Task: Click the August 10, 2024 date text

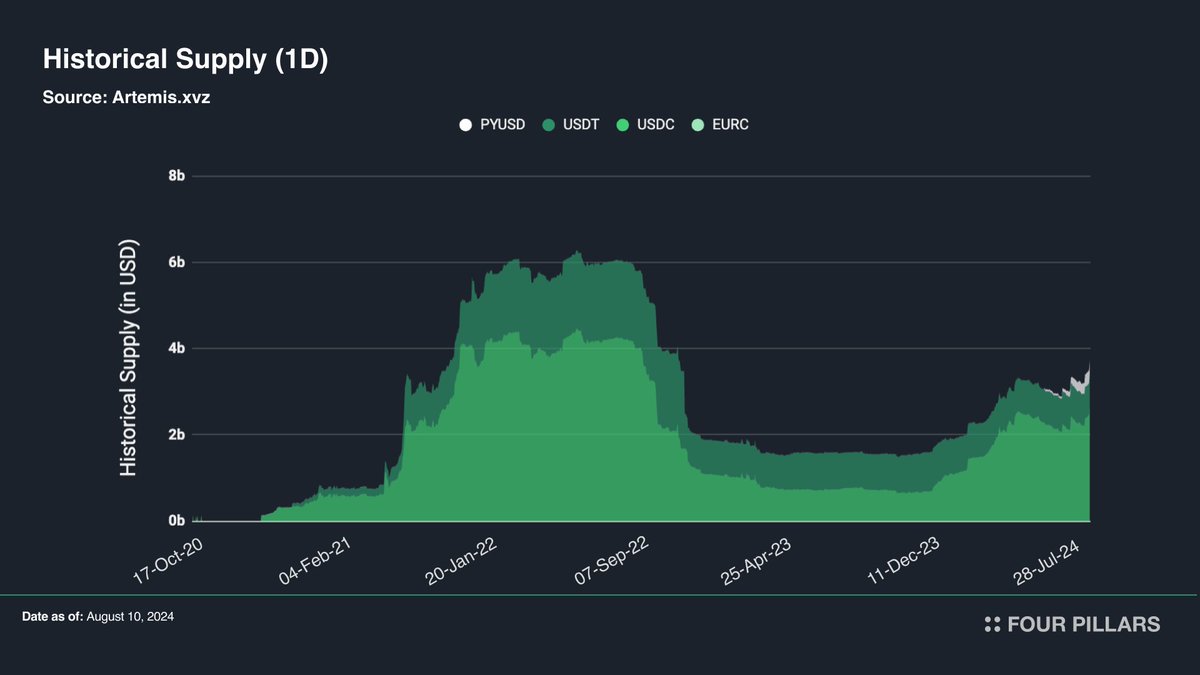Action: click(130, 618)
